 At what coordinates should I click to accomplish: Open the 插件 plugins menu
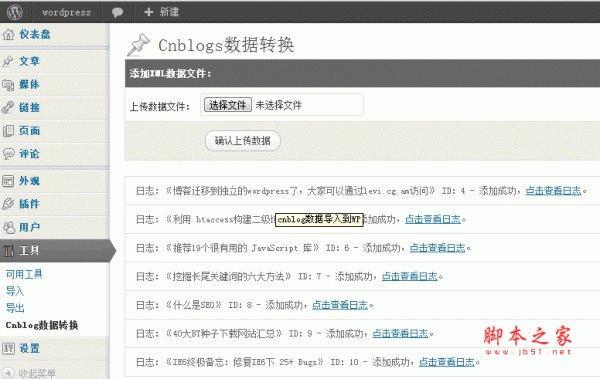click(29, 204)
